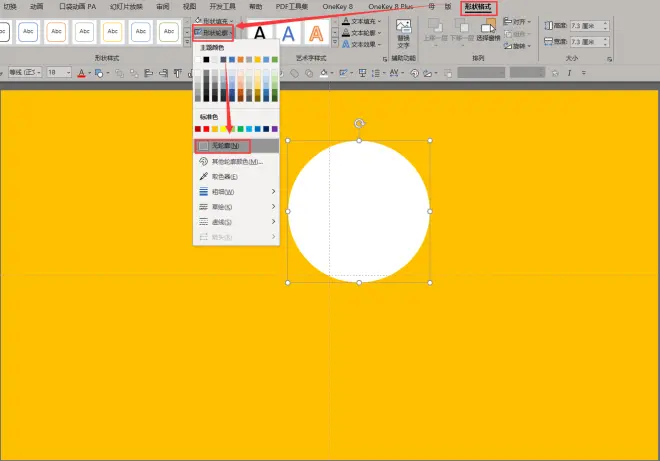Open the Developer (开发工具) tab
The height and width of the screenshot is (461, 660).
click(x=222, y=6)
